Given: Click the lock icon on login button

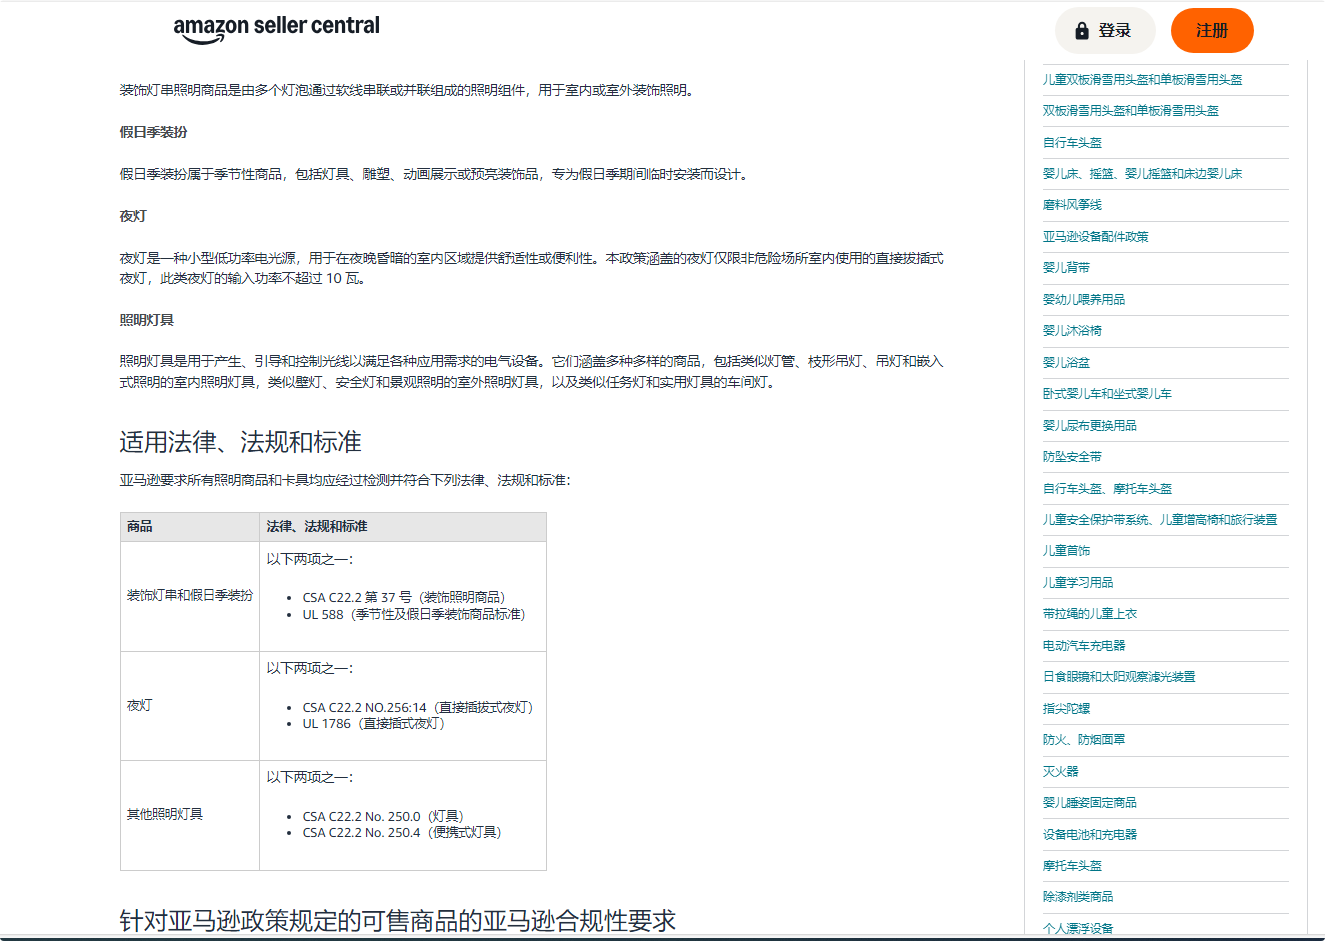Looking at the screenshot, I should (x=1081, y=31).
